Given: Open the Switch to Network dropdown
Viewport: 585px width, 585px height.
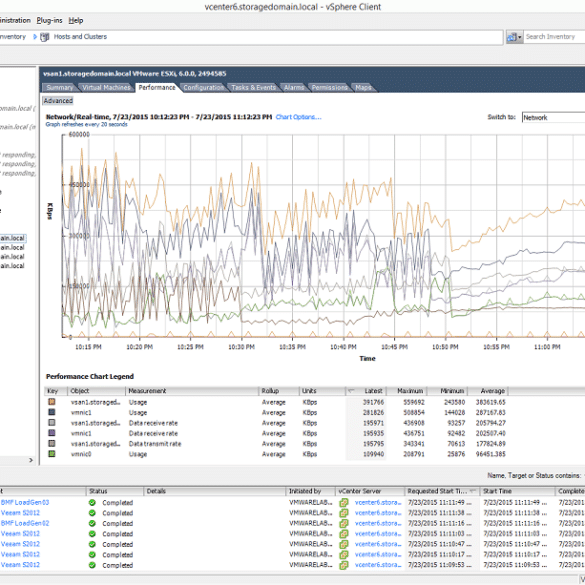Looking at the screenshot, I should click(553, 118).
